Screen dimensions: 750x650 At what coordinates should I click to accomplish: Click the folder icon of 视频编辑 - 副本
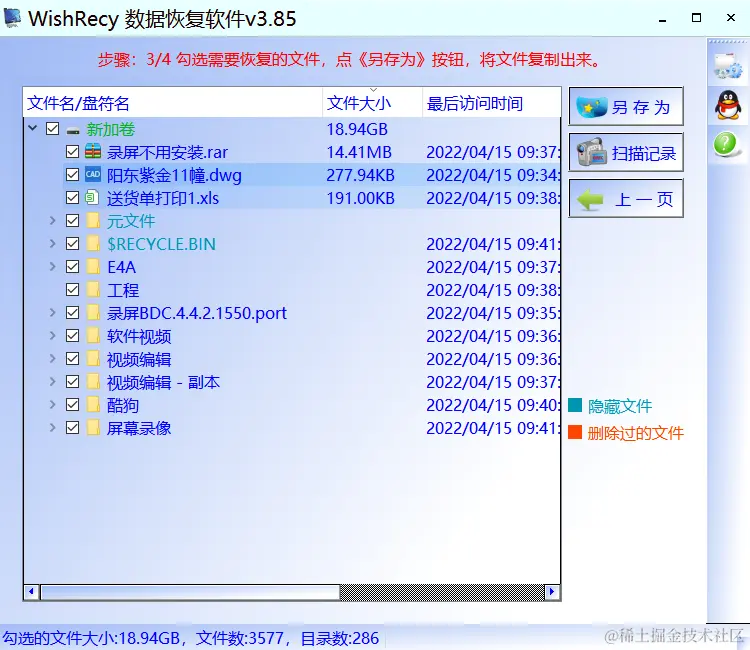[x=93, y=381]
